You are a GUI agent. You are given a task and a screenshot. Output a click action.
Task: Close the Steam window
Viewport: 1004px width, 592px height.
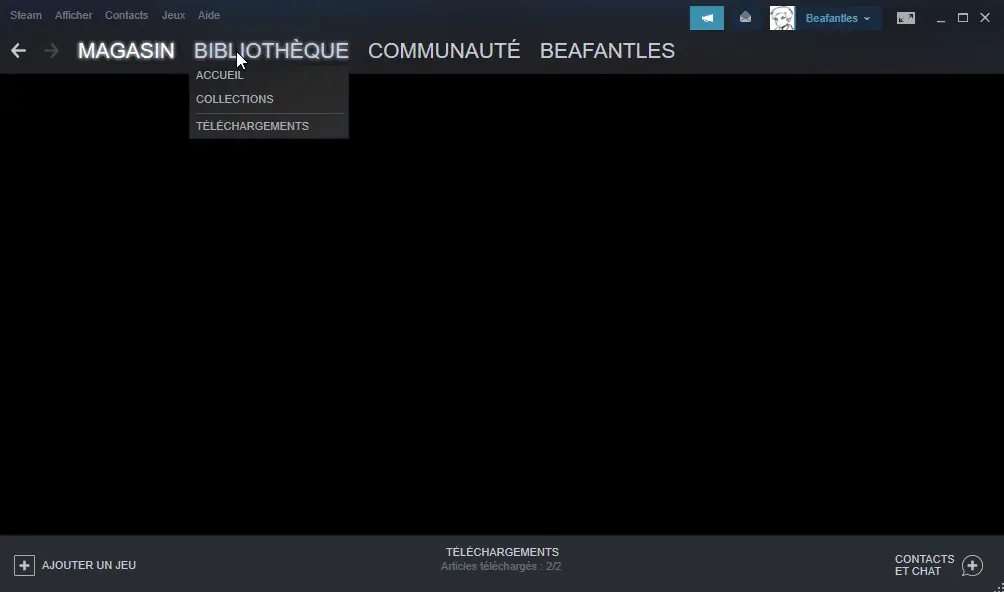point(985,18)
